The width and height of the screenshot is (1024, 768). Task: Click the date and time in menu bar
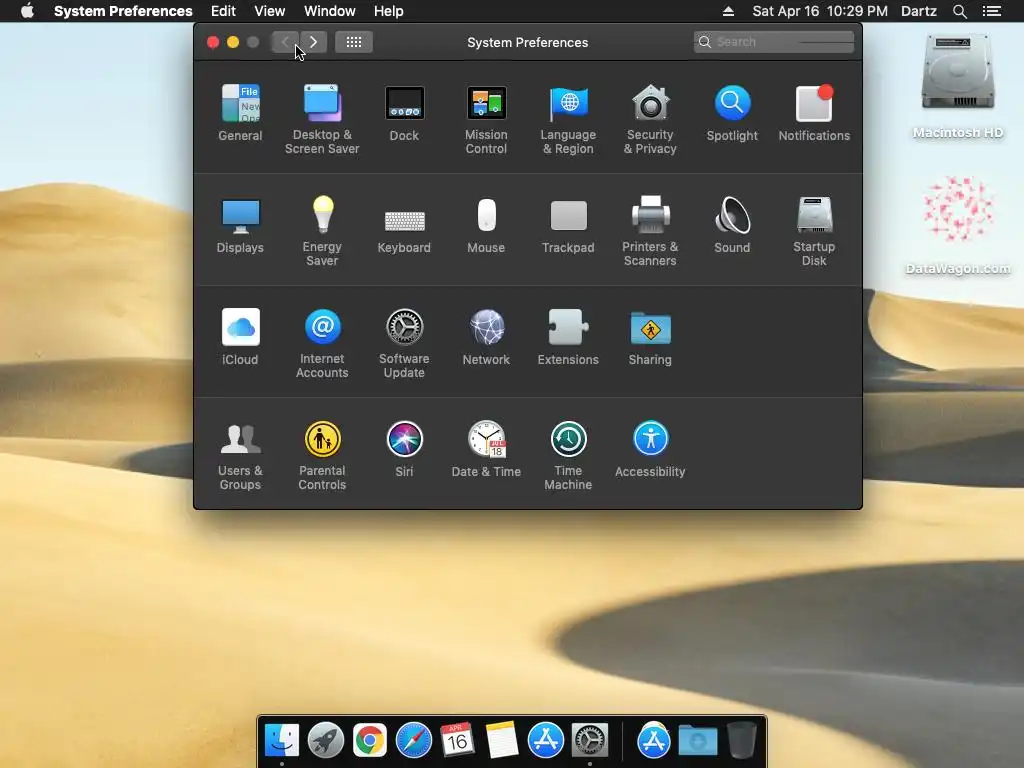(x=820, y=11)
